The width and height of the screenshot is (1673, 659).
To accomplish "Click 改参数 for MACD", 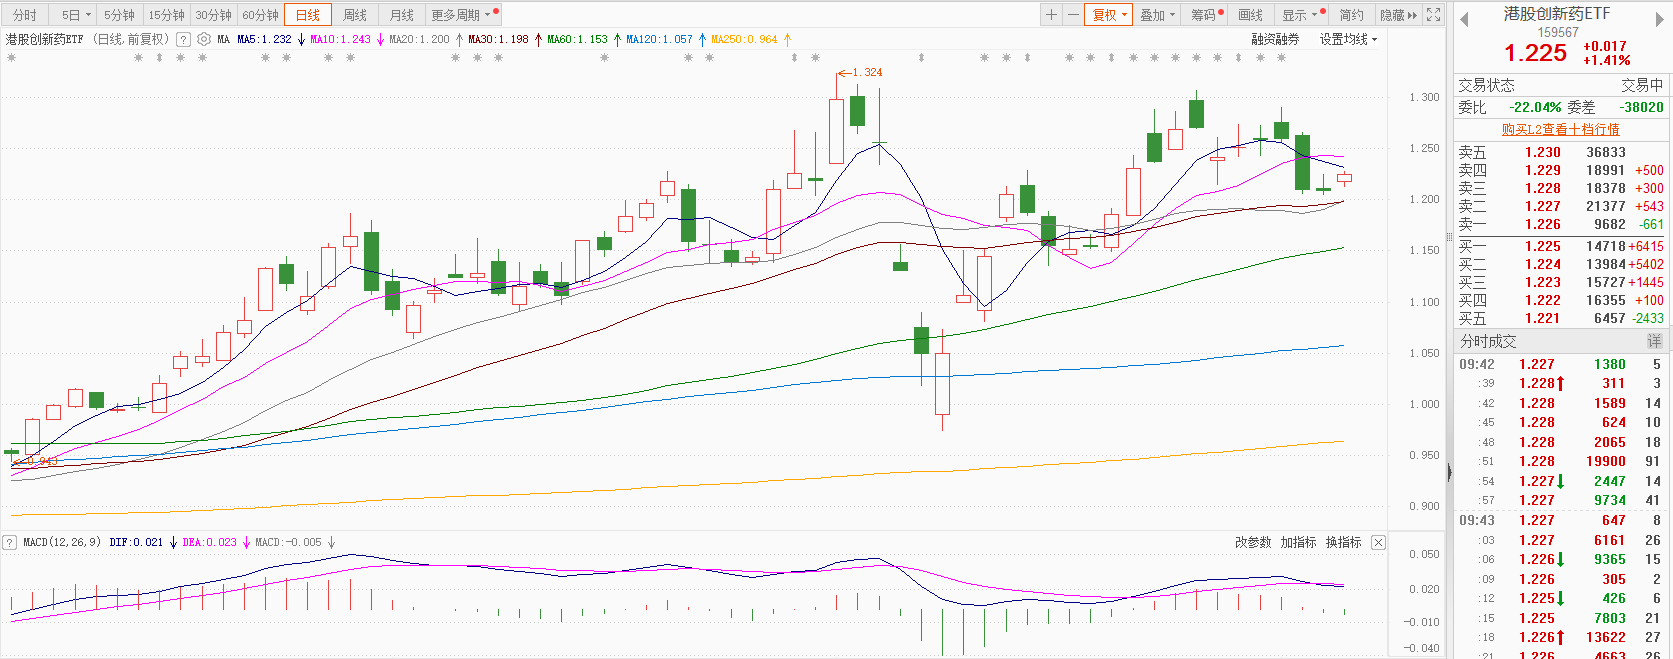I will point(1253,542).
